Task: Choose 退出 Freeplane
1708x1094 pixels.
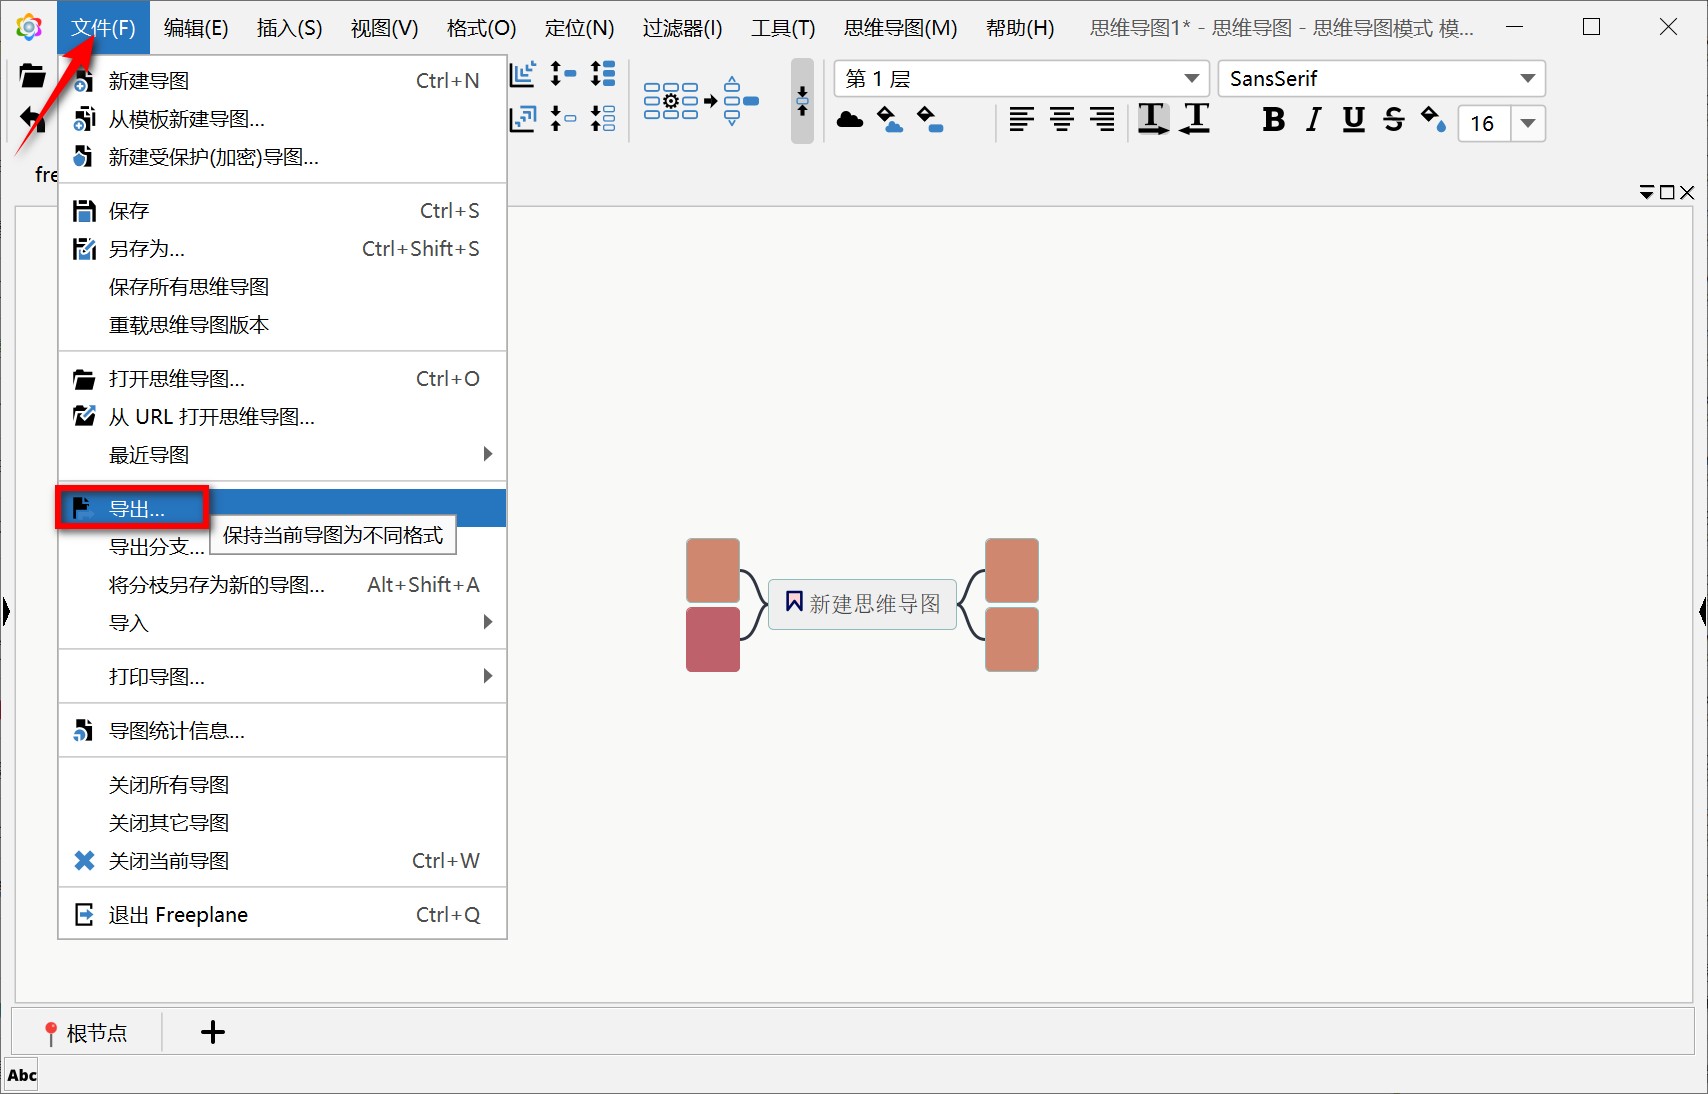Action: tap(283, 915)
